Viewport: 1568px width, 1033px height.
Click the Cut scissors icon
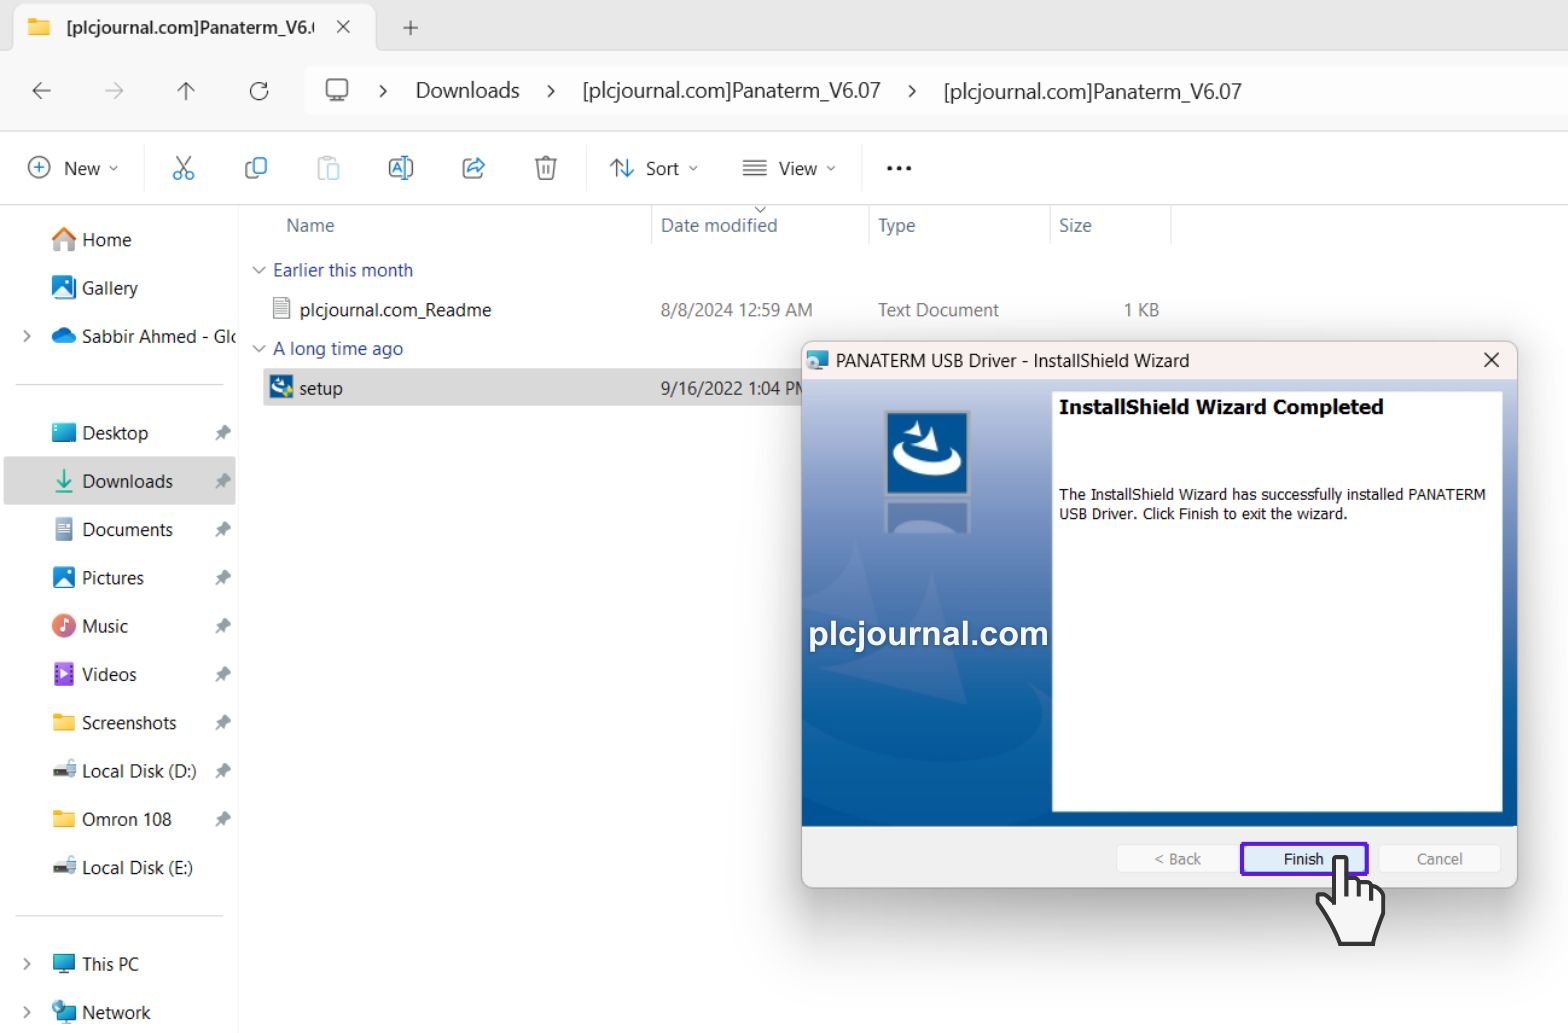(x=183, y=168)
